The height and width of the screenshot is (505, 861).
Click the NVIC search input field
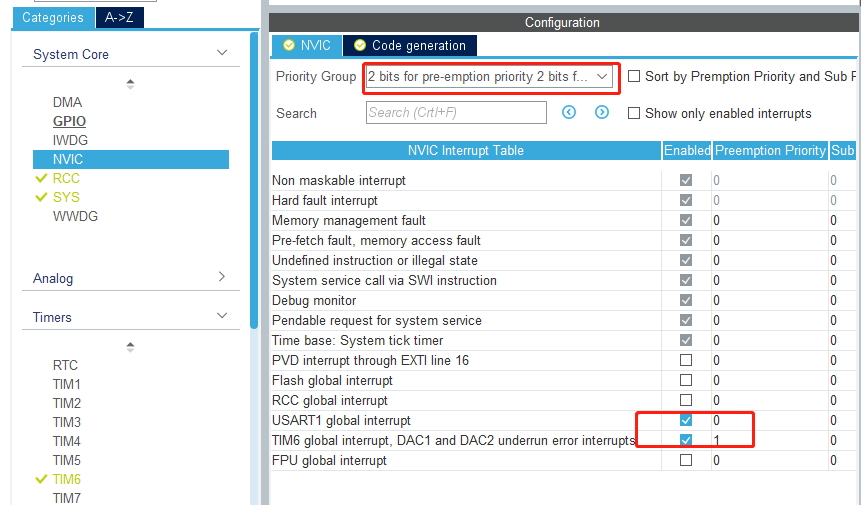point(456,113)
